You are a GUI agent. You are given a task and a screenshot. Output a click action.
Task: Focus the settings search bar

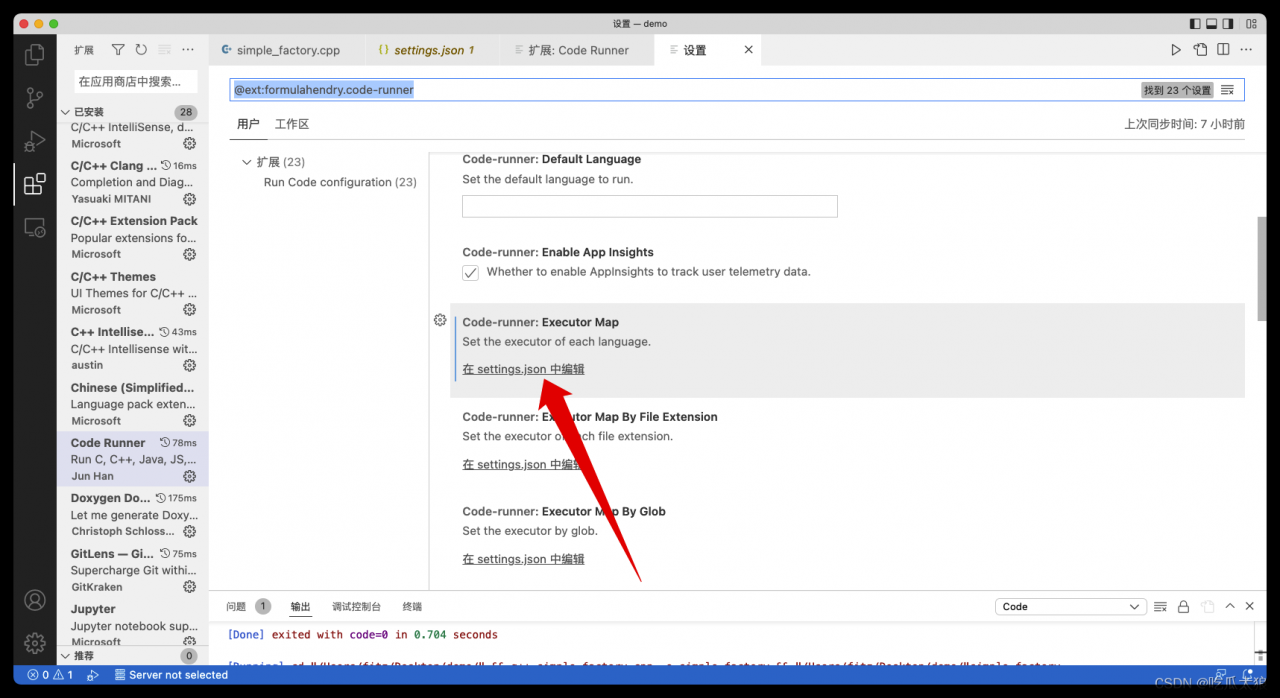(x=737, y=90)
